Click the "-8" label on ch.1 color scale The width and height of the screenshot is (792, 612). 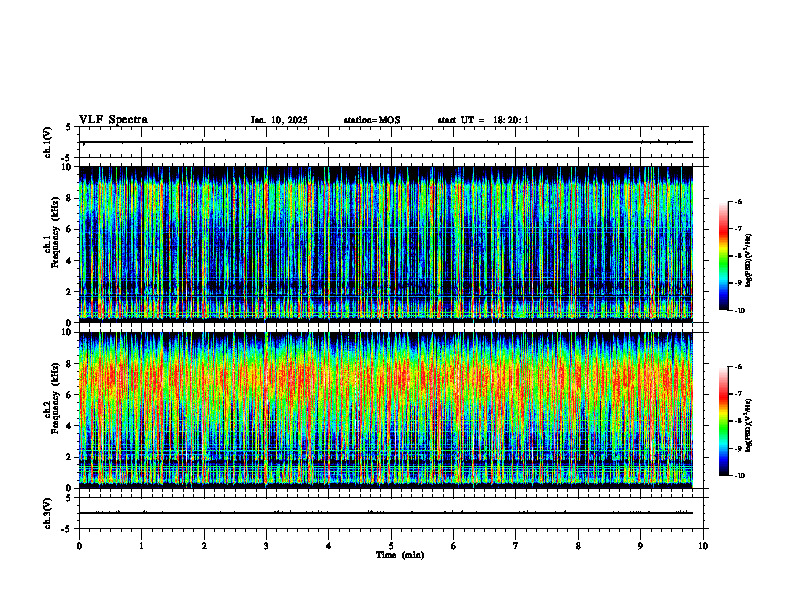pyautogui.click(x=738, y=256)
